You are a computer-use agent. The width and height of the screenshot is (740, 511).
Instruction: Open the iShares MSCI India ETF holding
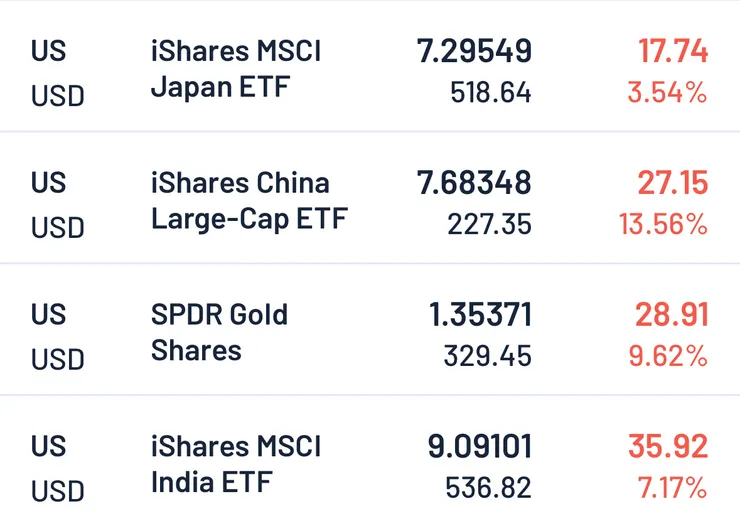236,464
